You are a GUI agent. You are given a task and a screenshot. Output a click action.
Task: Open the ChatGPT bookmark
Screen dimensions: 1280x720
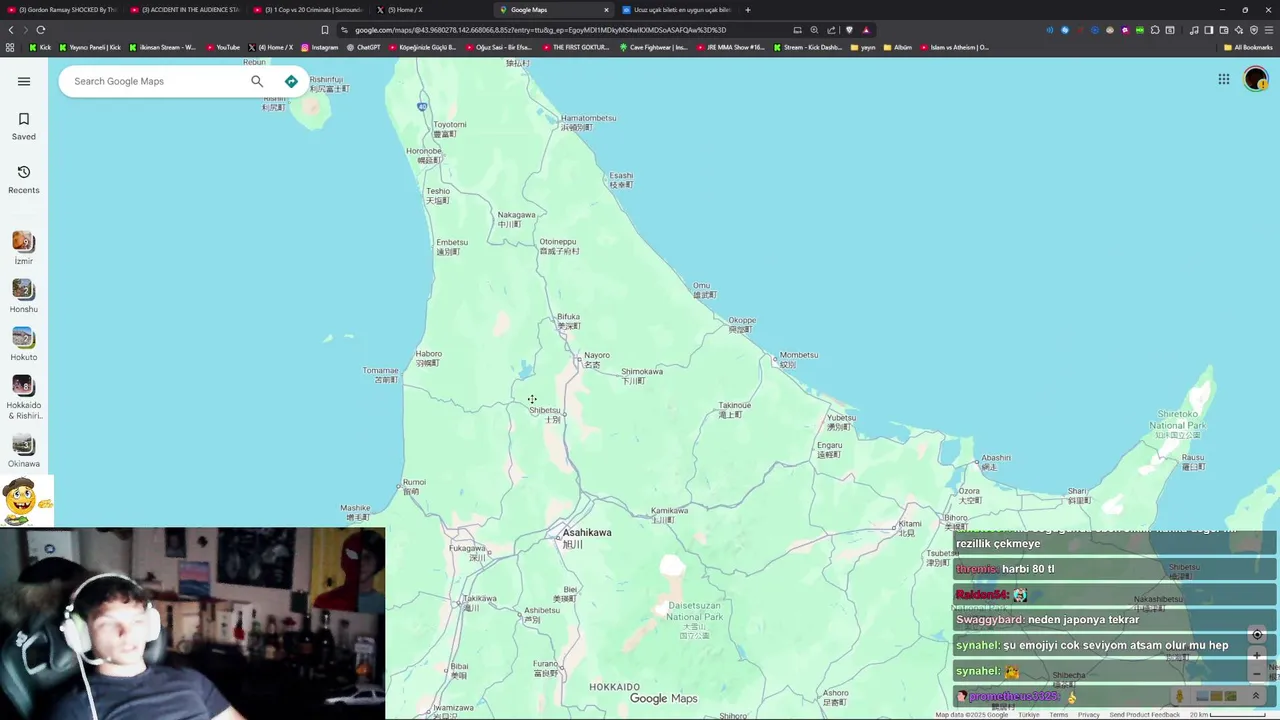364,47
